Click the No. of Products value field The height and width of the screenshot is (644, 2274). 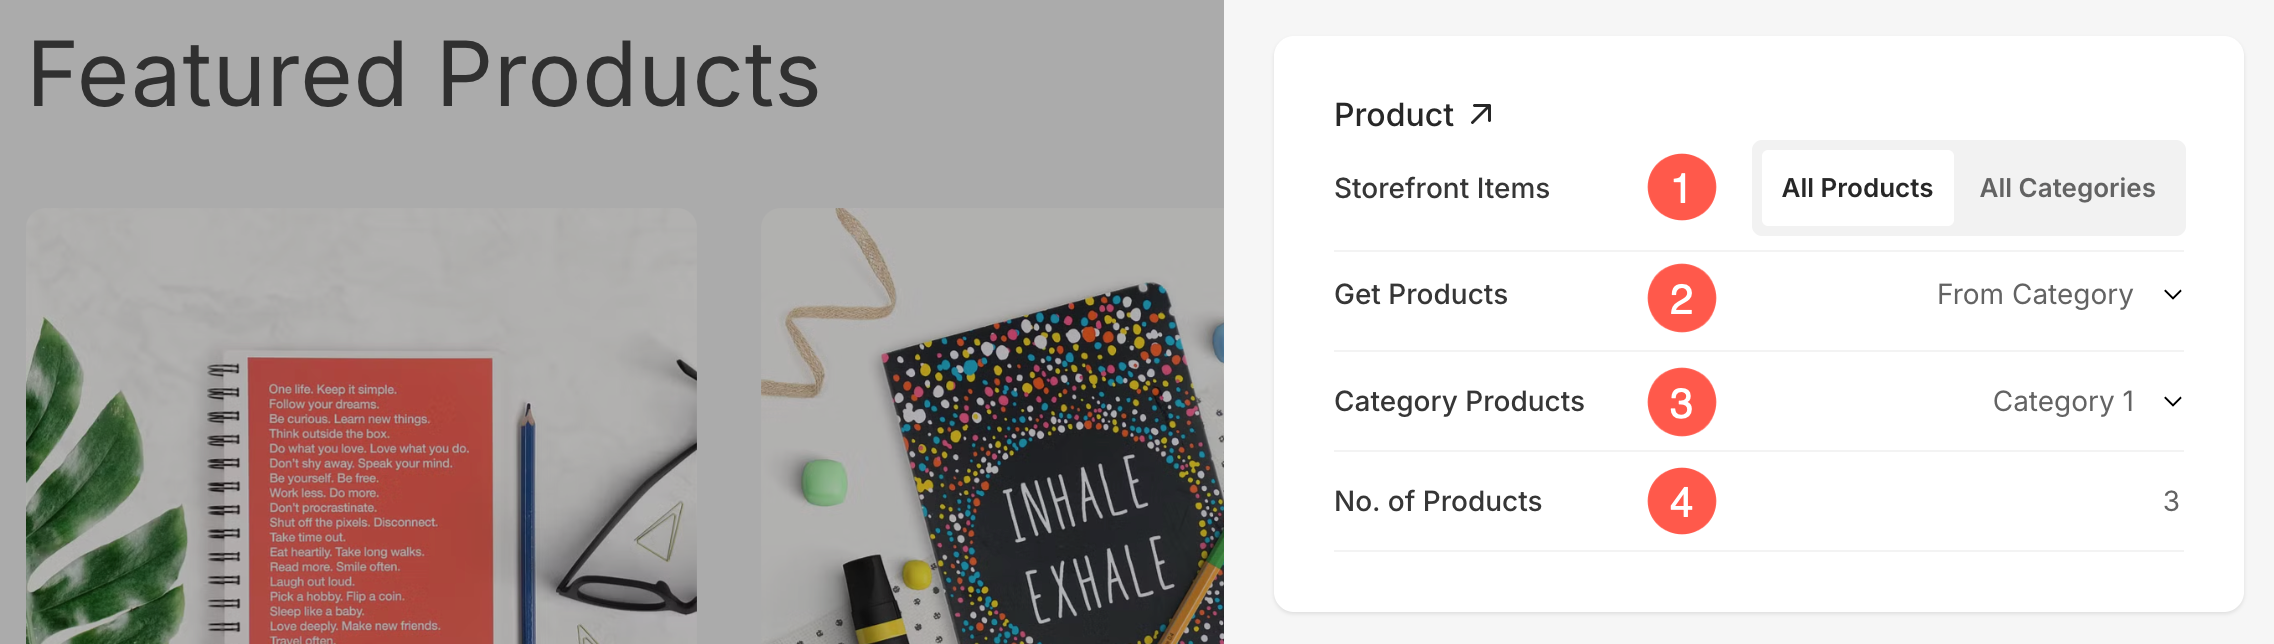(2171, 501)
